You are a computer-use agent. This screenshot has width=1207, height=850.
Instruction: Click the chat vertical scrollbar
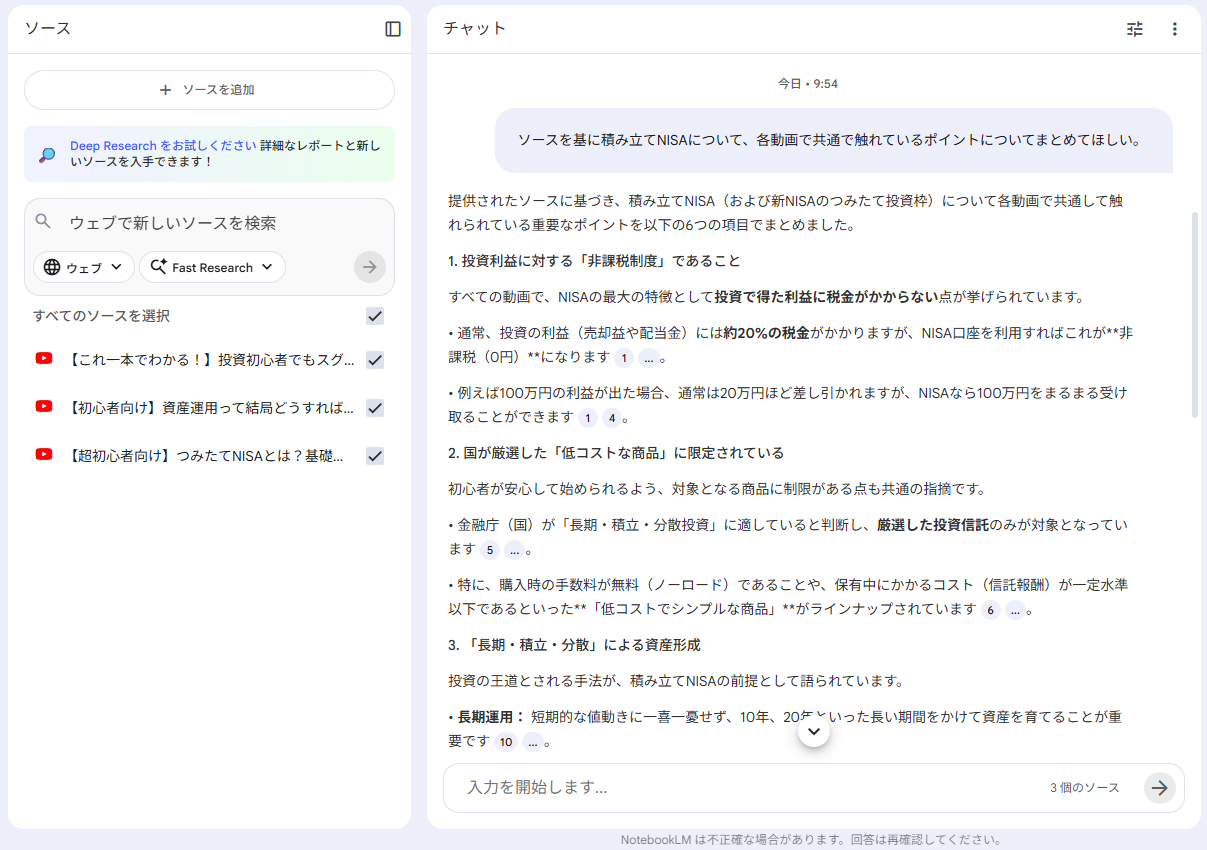pyautogui.click(x=1194, y=314)
